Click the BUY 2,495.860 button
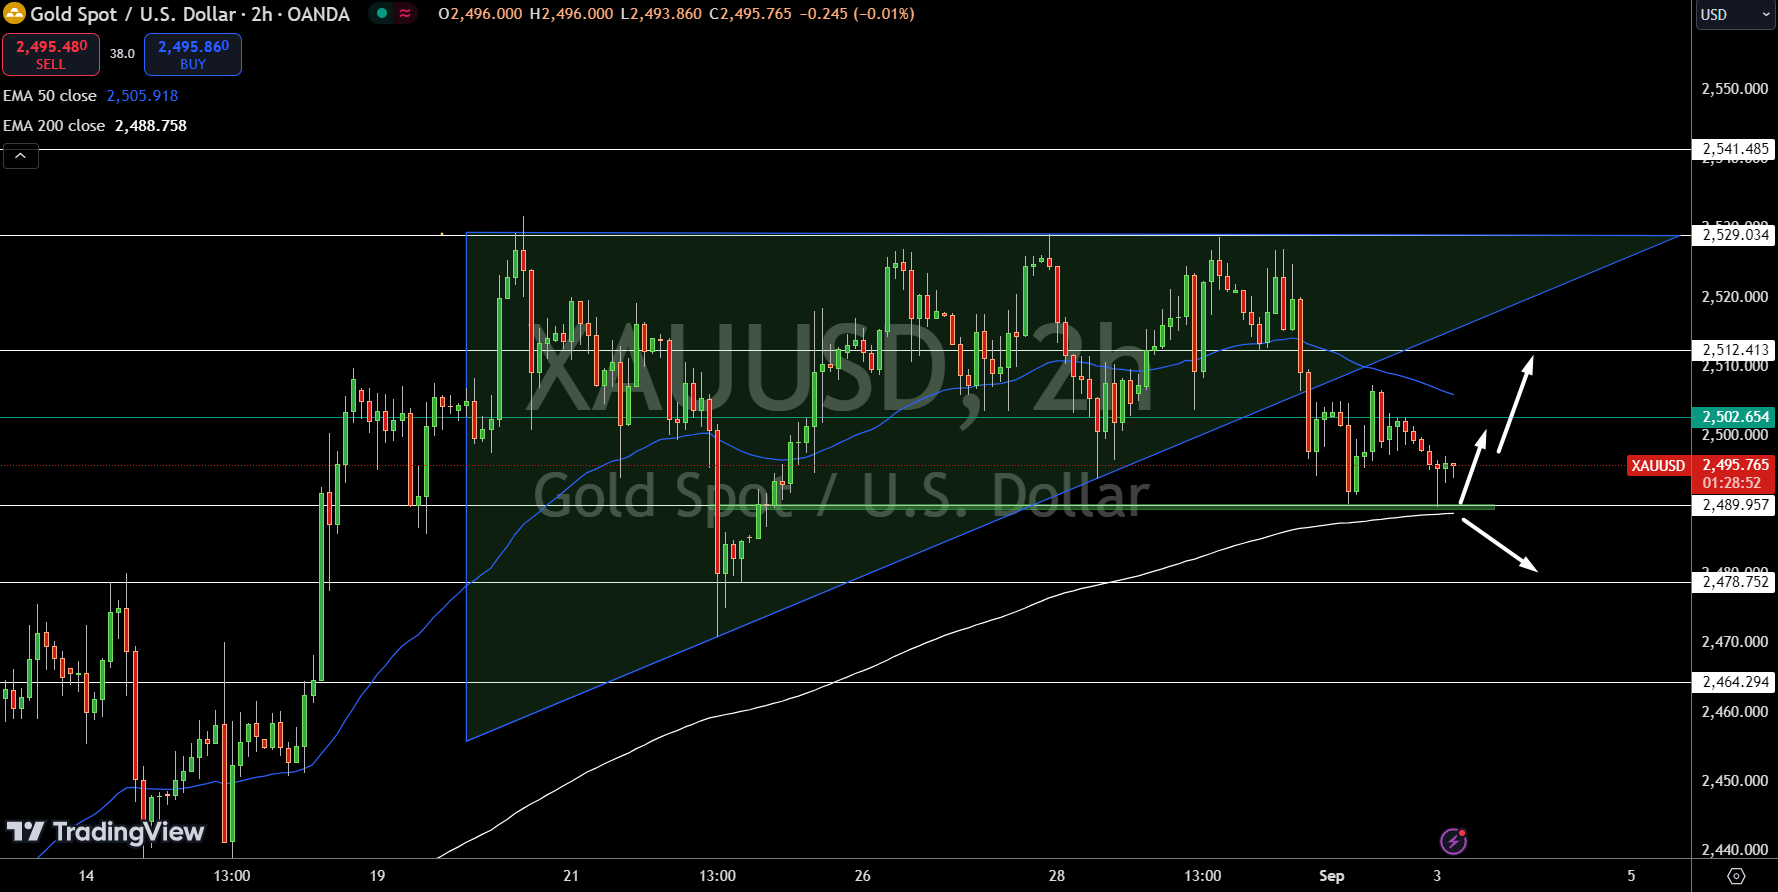 click(x=193, y=55)
